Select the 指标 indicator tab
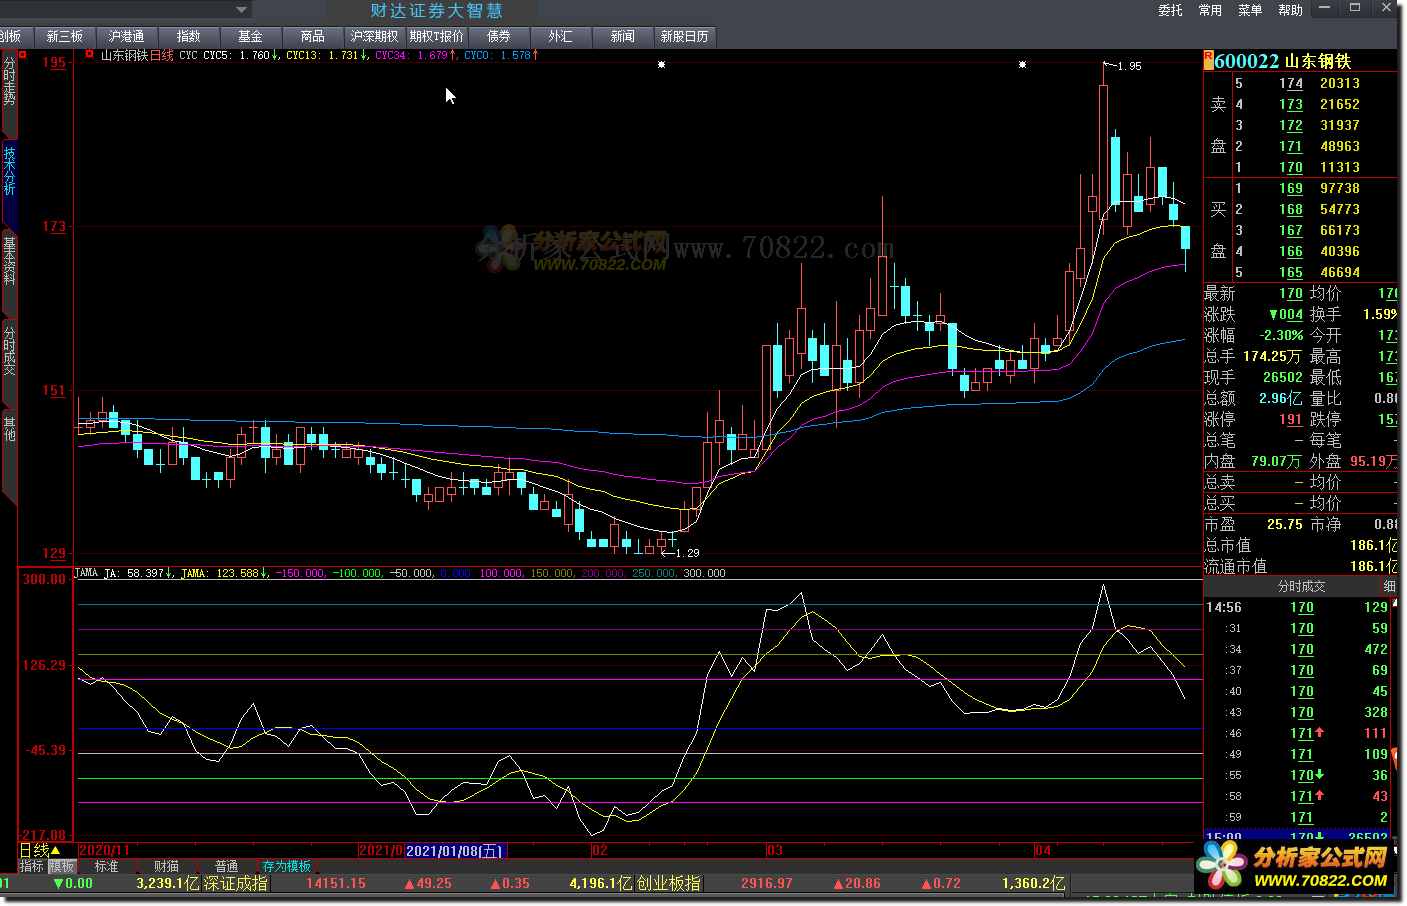Viewport: 1407px width, 906px height. 32,866
